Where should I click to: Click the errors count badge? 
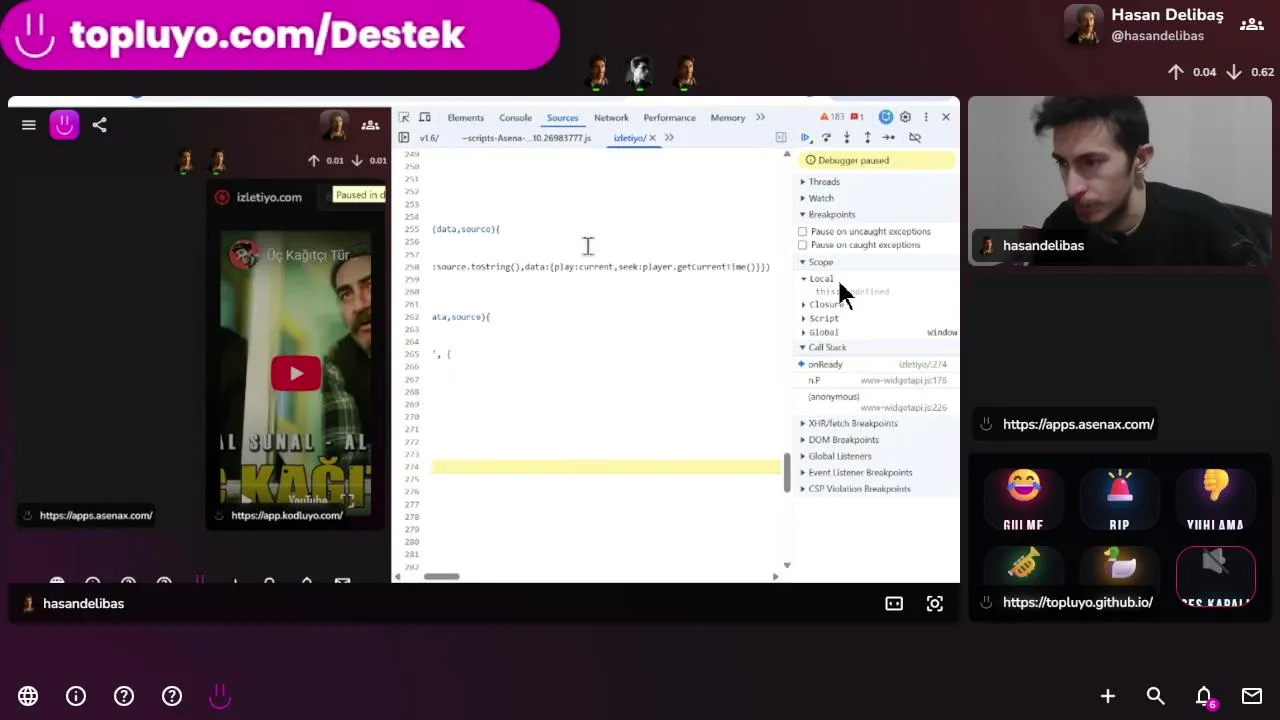click(x=857, y=117)
